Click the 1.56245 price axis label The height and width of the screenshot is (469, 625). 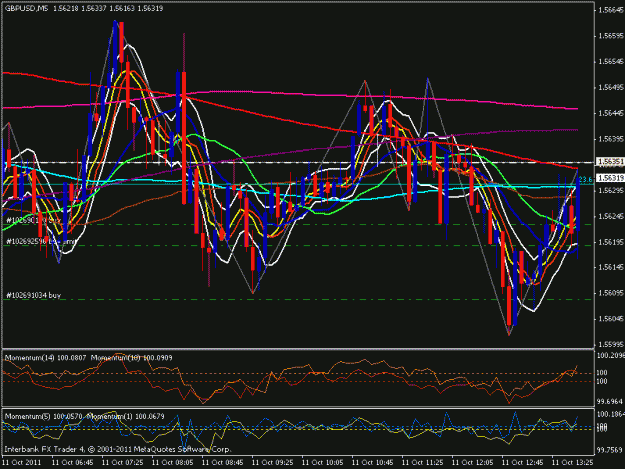click(611, 216)
